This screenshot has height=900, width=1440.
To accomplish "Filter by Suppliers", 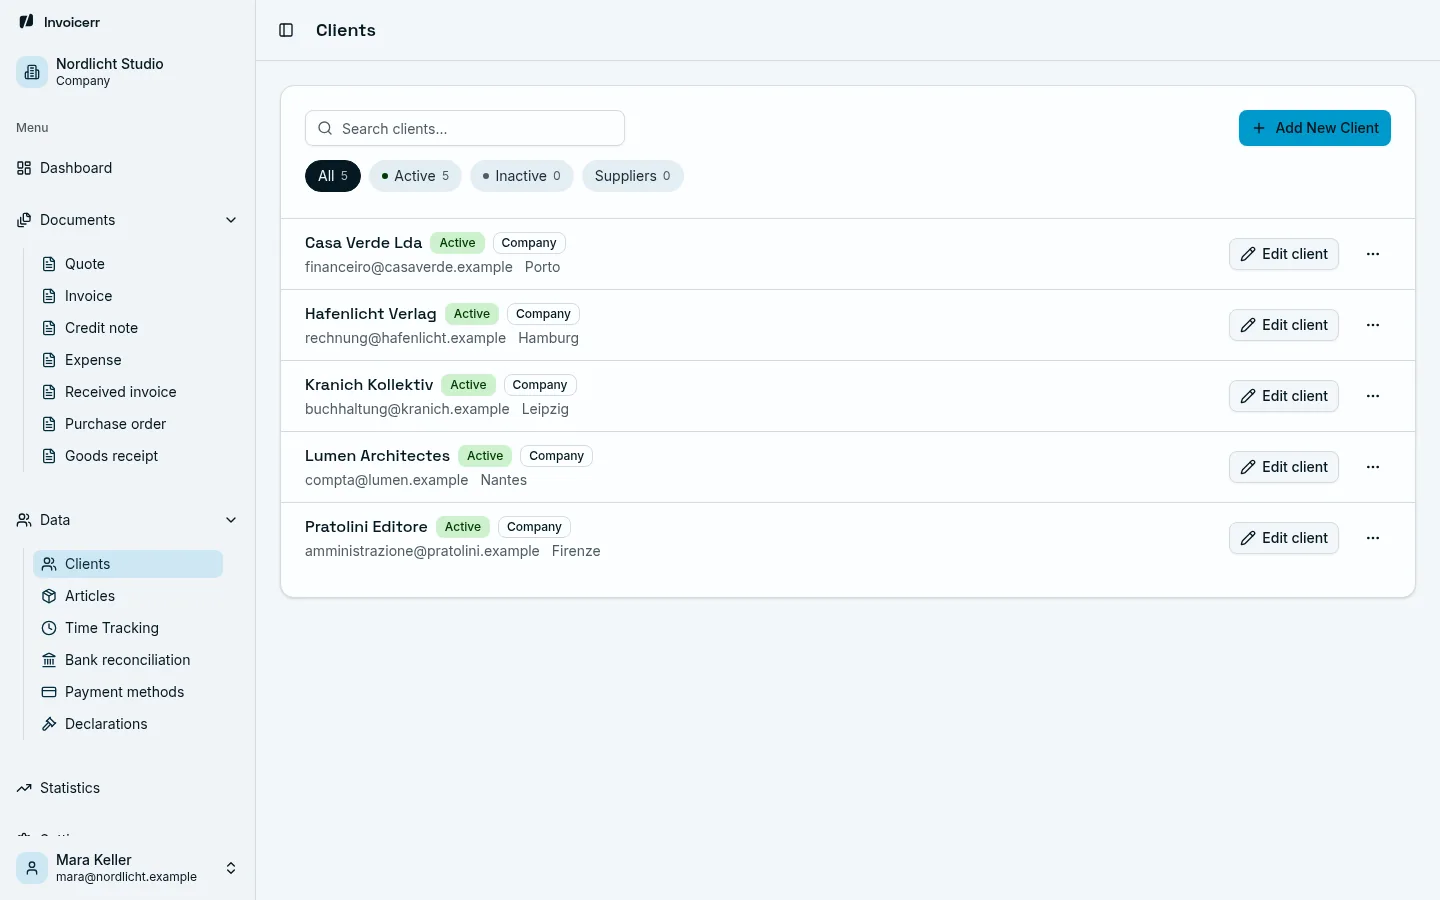I will (633, 176).
